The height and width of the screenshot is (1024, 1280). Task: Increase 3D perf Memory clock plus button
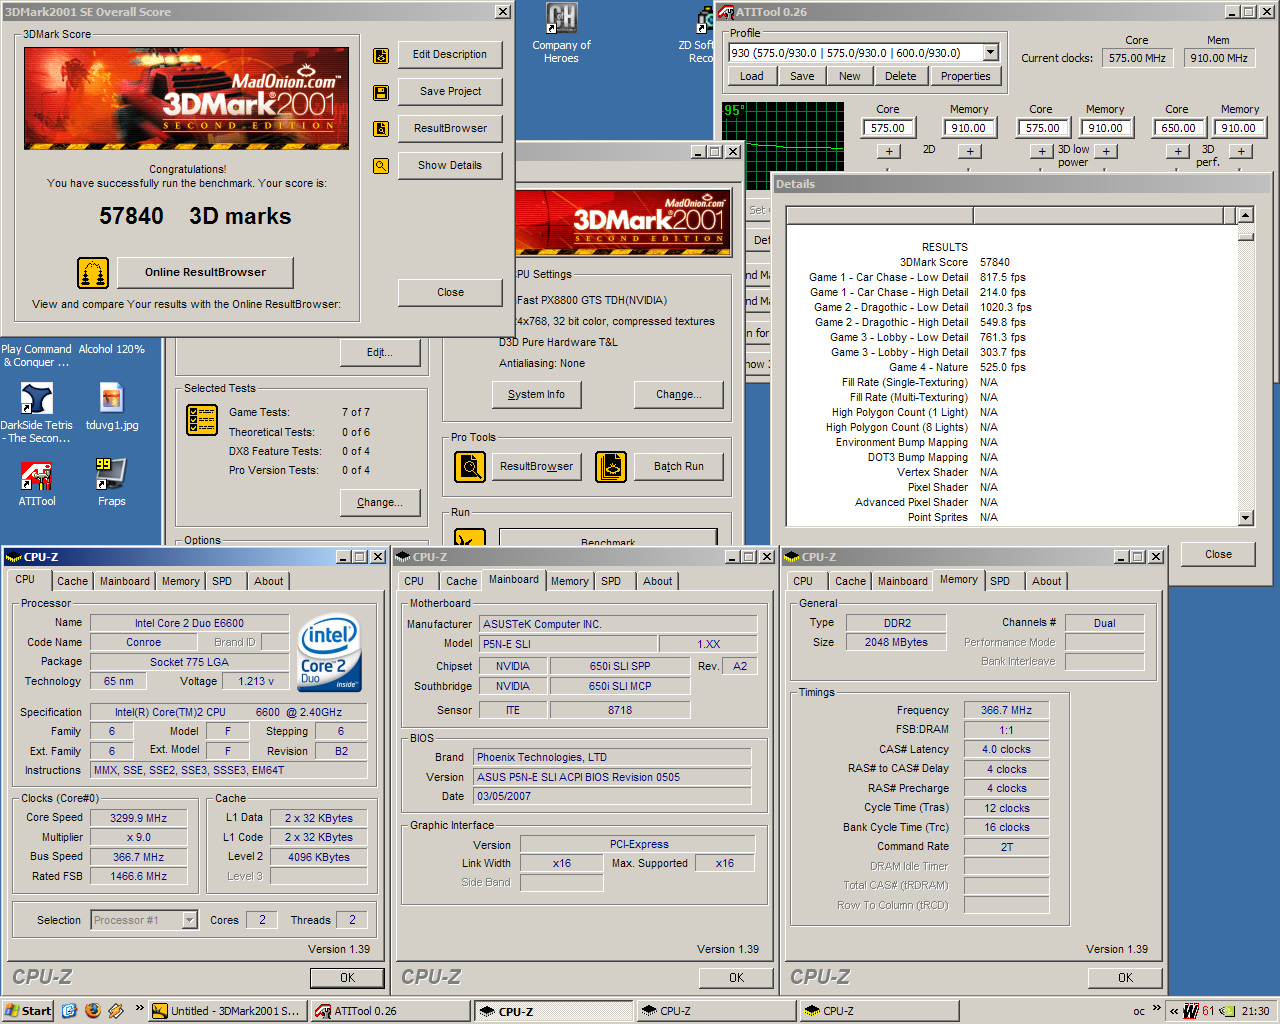click(x=1241, y=152)
